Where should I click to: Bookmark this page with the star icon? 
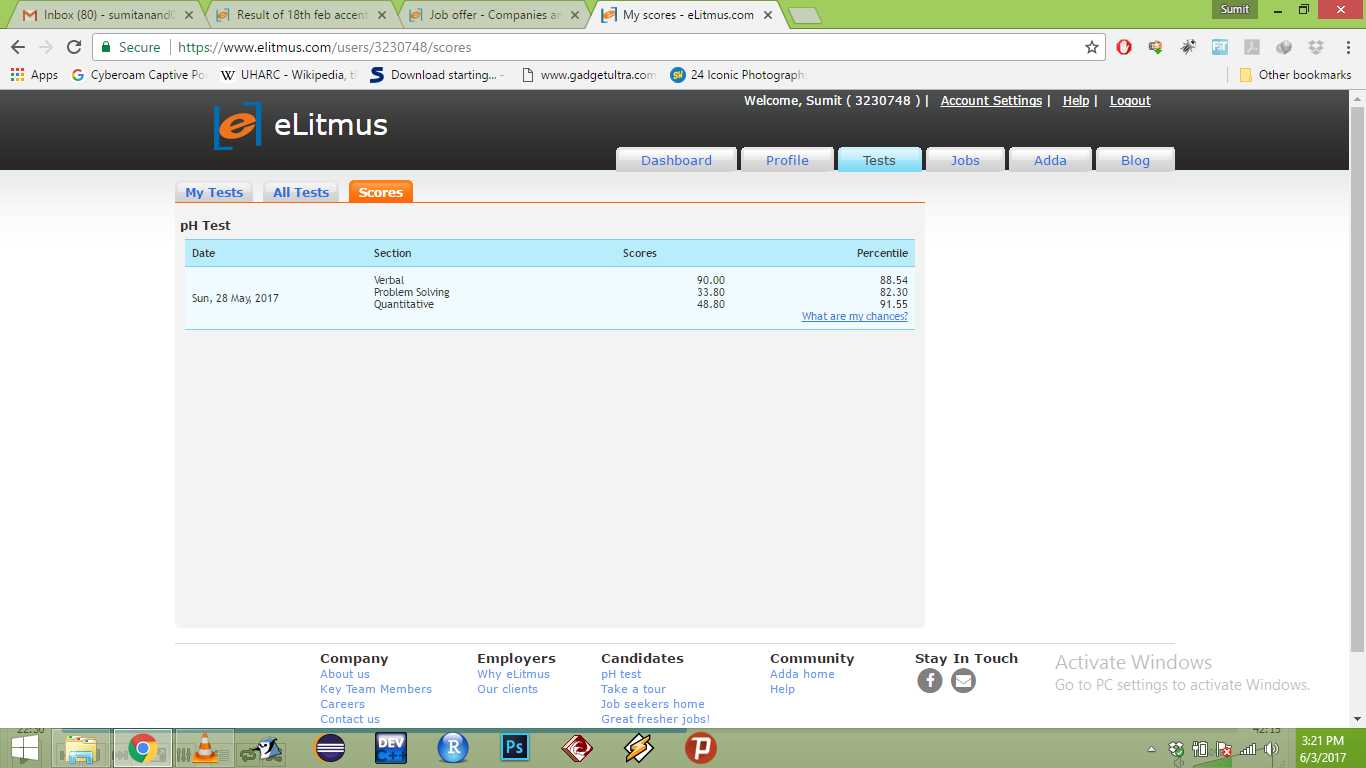click(x=1092, y=47)
